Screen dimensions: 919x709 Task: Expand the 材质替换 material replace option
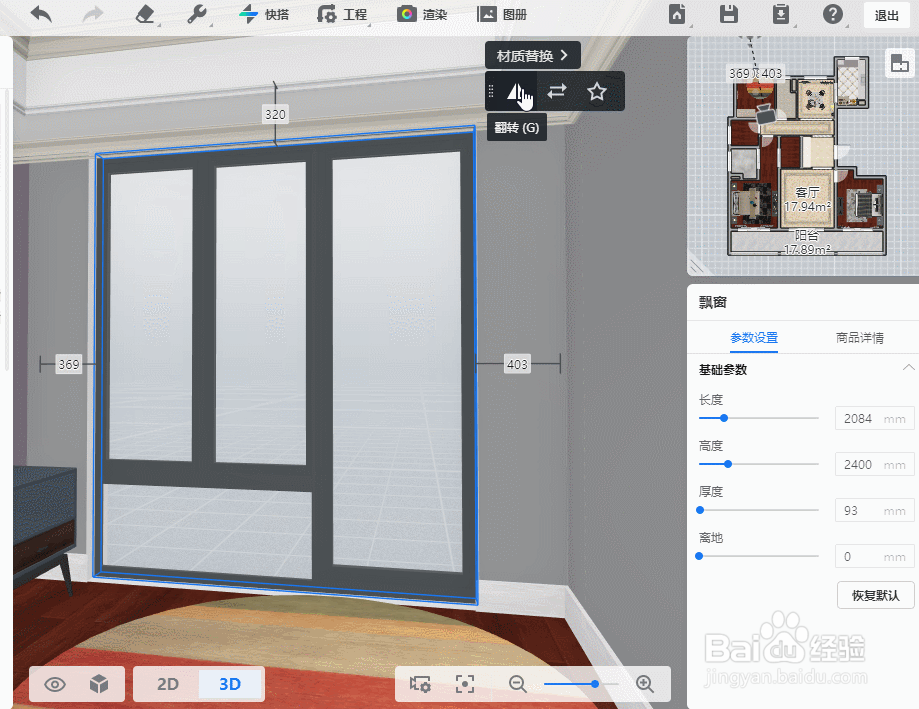pos(533,56)
